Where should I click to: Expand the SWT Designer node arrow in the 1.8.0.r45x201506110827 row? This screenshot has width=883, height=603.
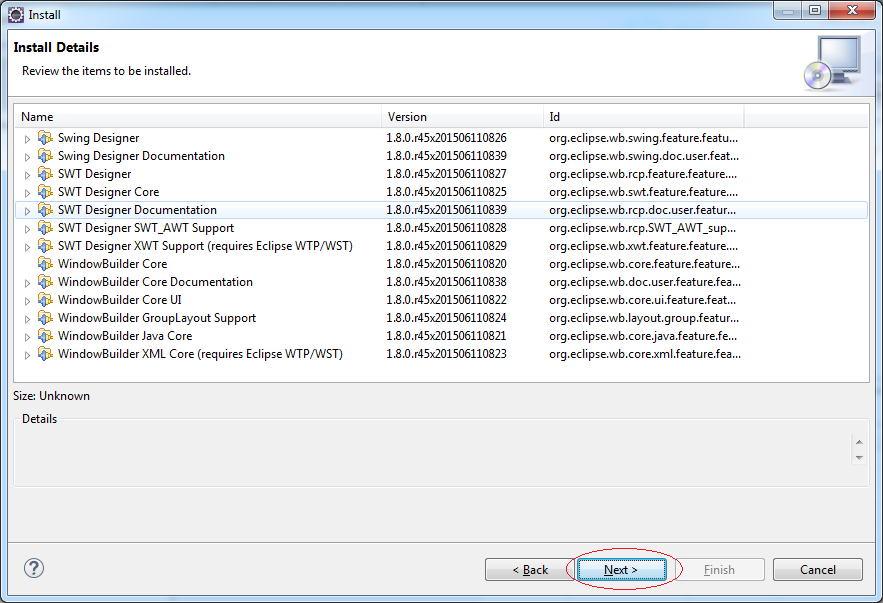27,175
